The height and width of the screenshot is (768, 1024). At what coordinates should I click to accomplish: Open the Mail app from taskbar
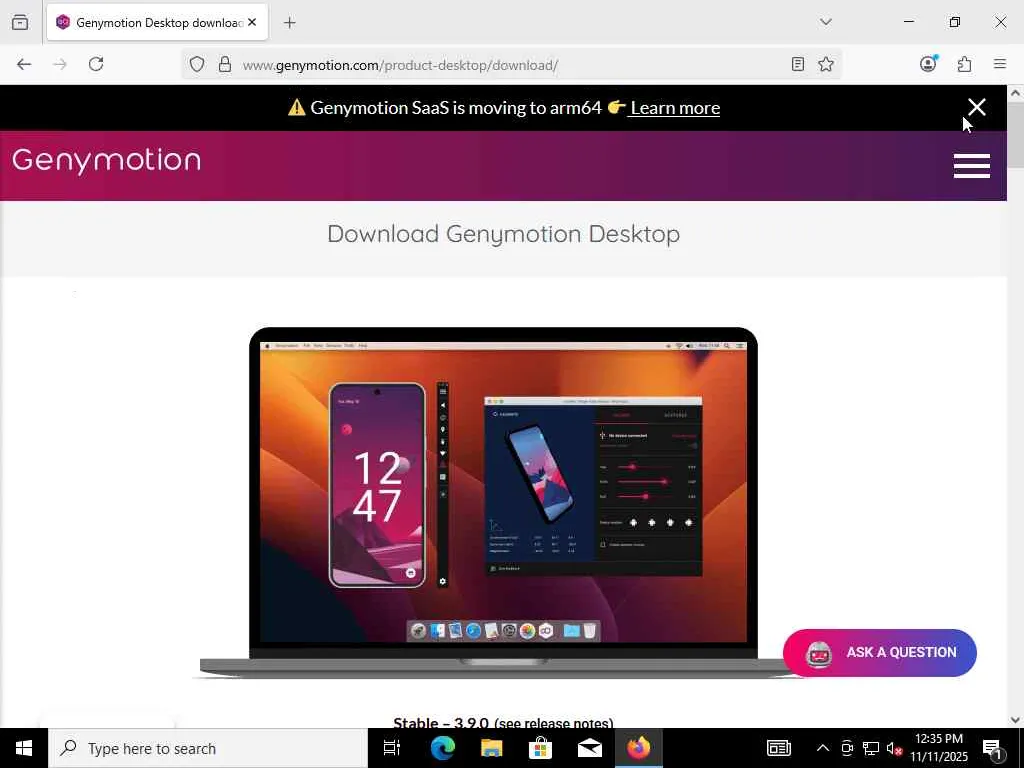589,748
